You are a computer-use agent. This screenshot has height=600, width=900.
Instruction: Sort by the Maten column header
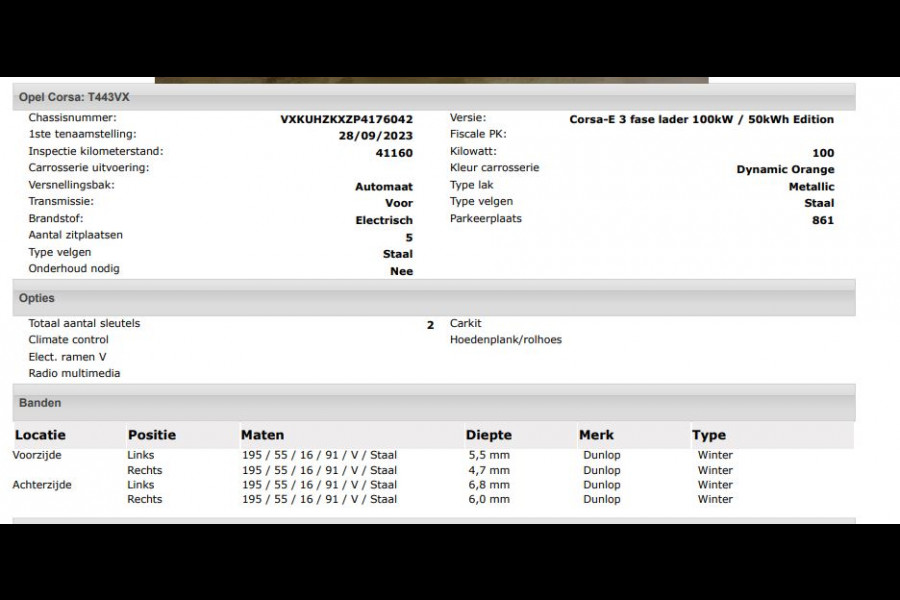coord(262,435)
